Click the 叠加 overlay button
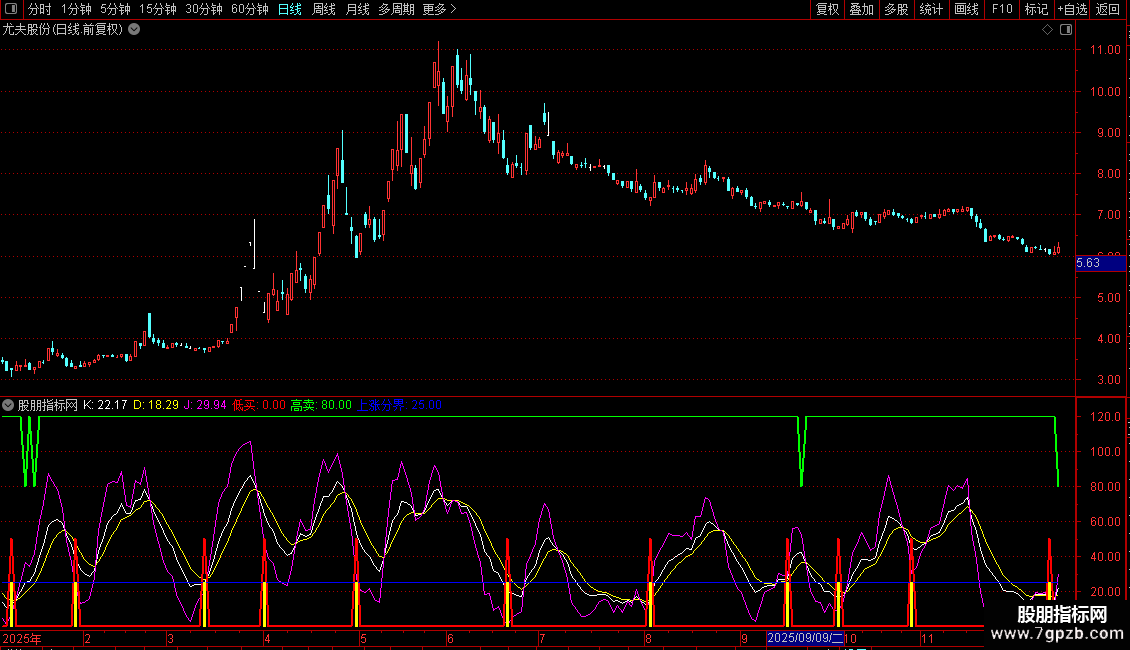The height and width of the screenshot is (650, 1130). click(861, 10)
